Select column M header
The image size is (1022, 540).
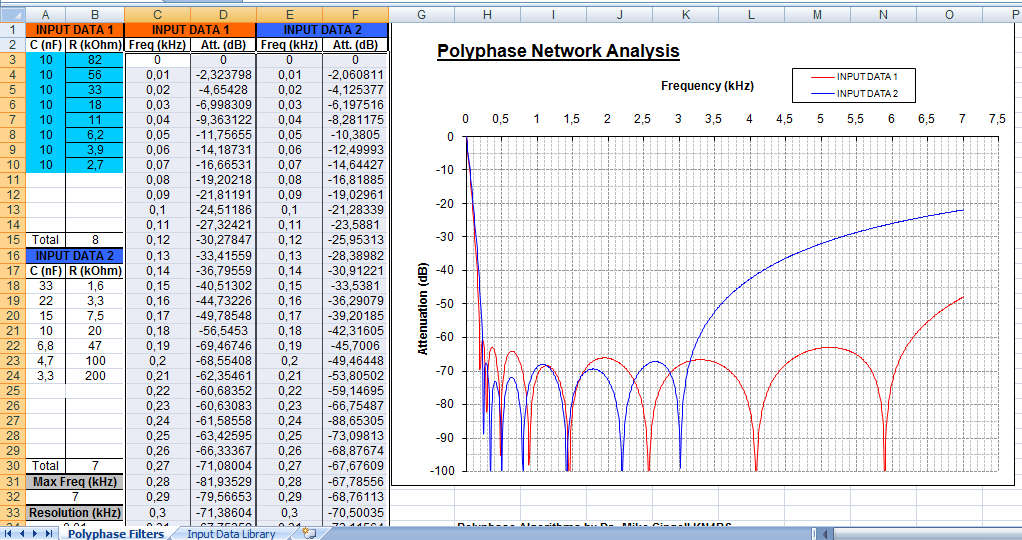tap(817, 15)
